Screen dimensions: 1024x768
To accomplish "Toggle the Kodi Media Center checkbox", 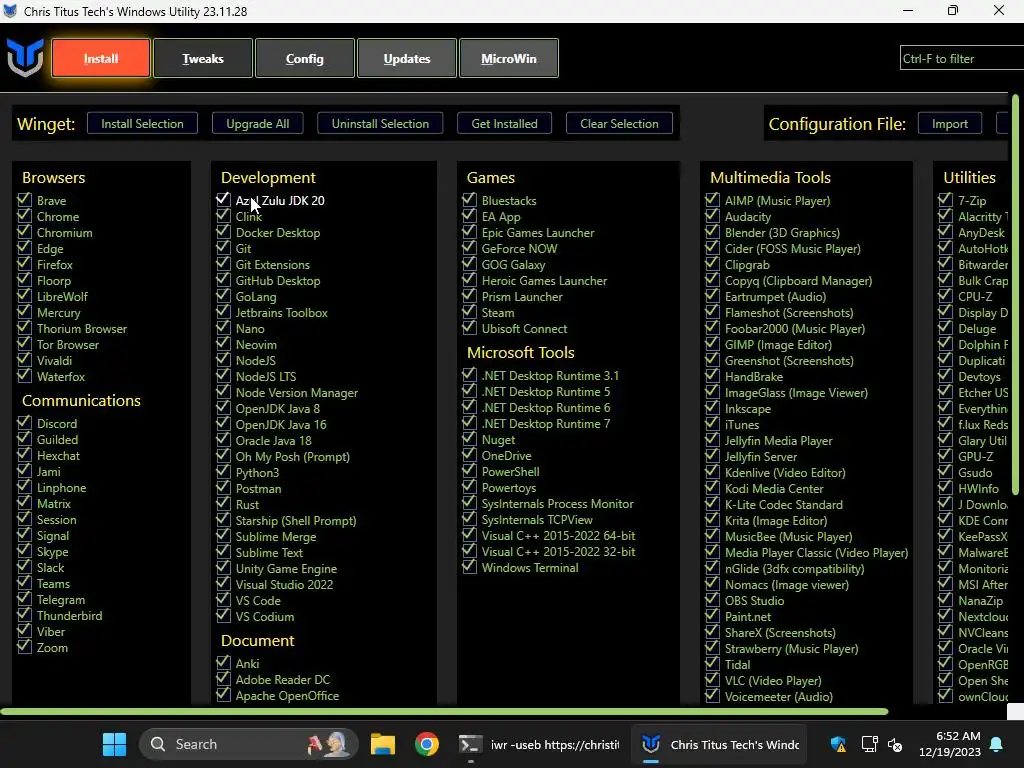I will click(712, 488).
